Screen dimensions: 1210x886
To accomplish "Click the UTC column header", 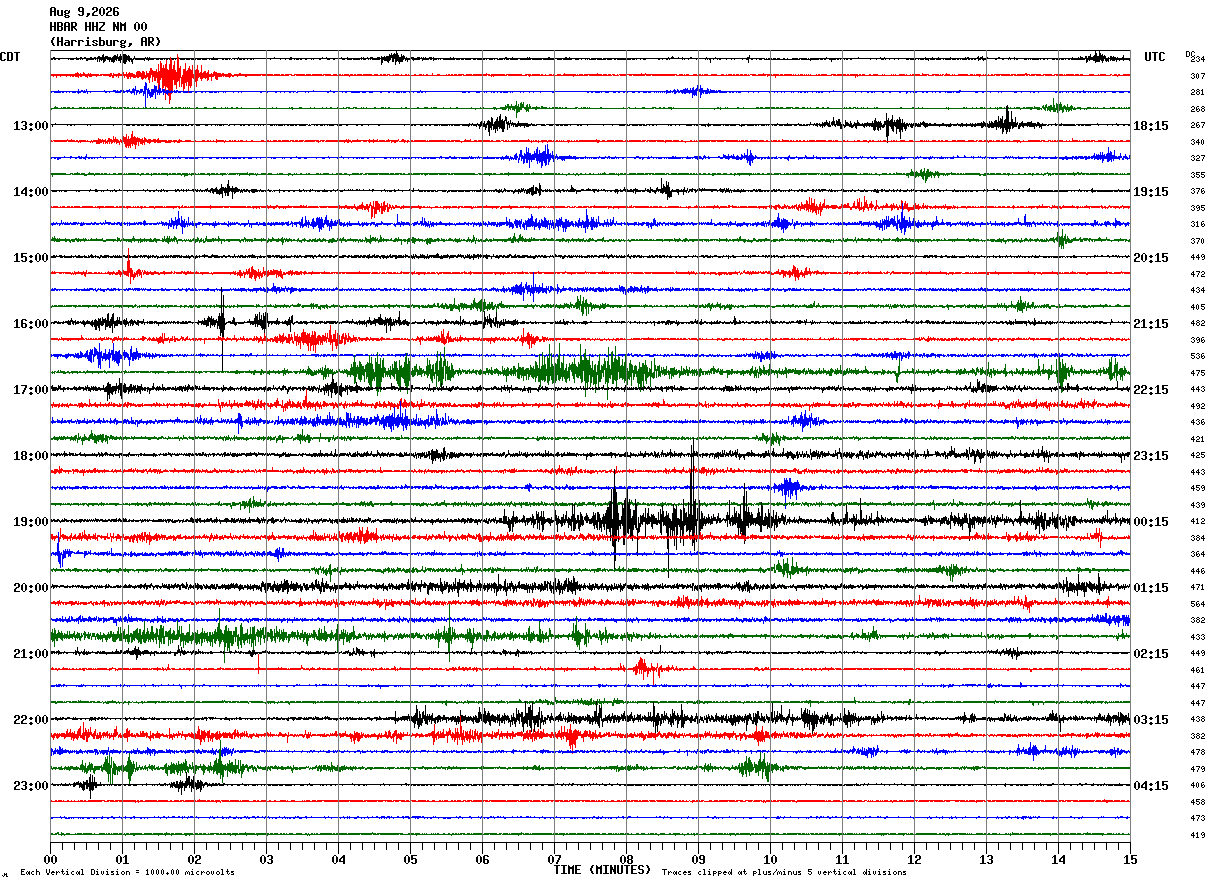I will tap(1155, 57).
